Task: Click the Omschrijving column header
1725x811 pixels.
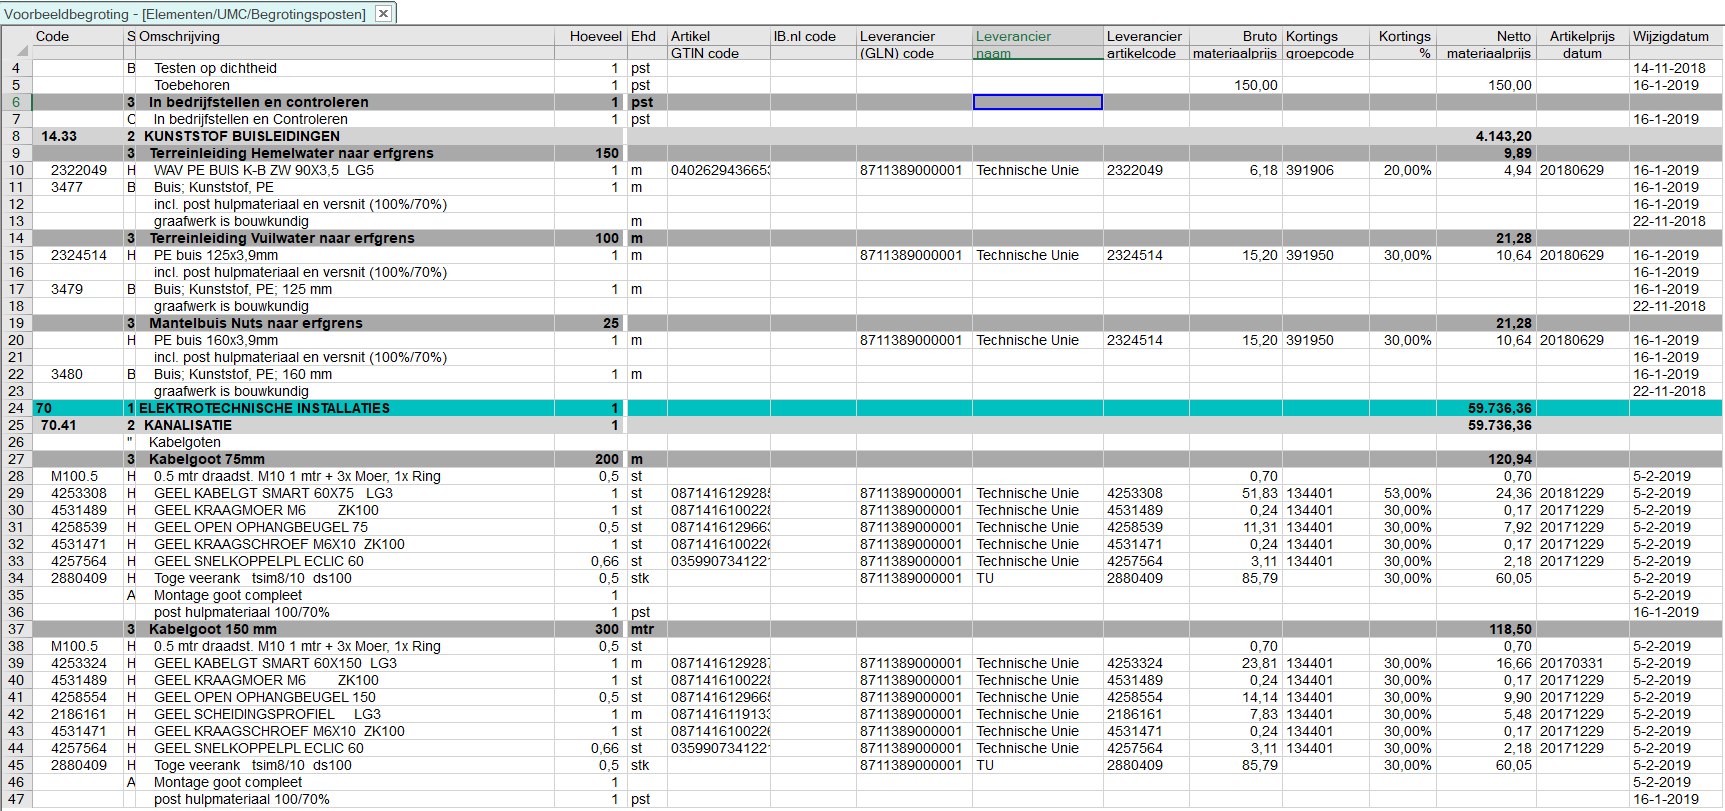Action: tap(346, 44)
